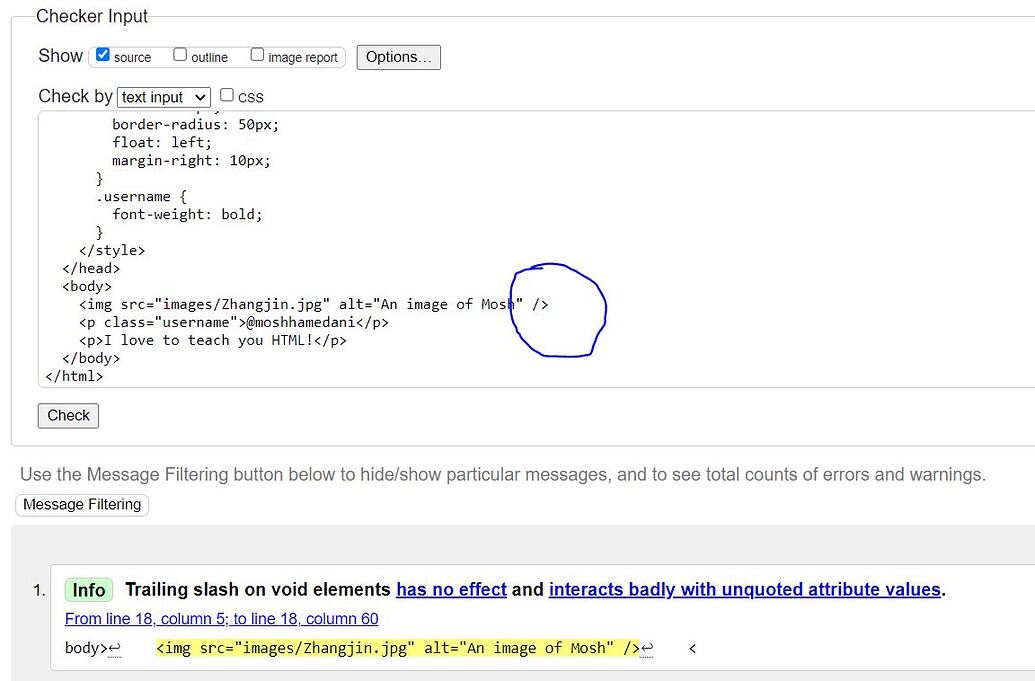Viewport: 1035px width, 681px height.
Task: Open the Message Filtering panel
Action: (81, 505)
